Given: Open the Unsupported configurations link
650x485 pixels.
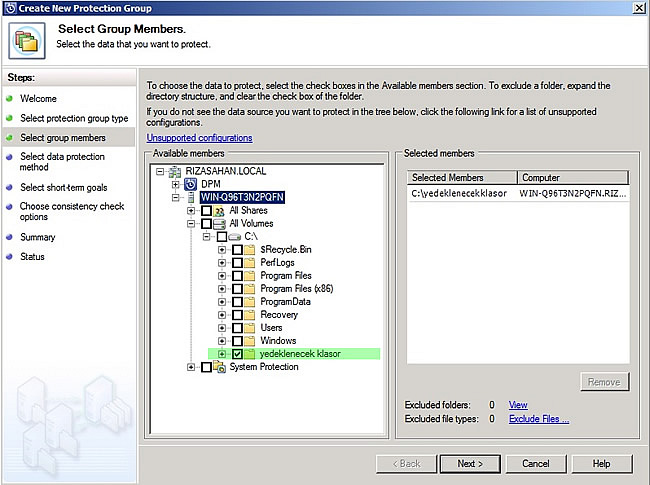Looking at the screenshot, I should [x=199, y=138].
